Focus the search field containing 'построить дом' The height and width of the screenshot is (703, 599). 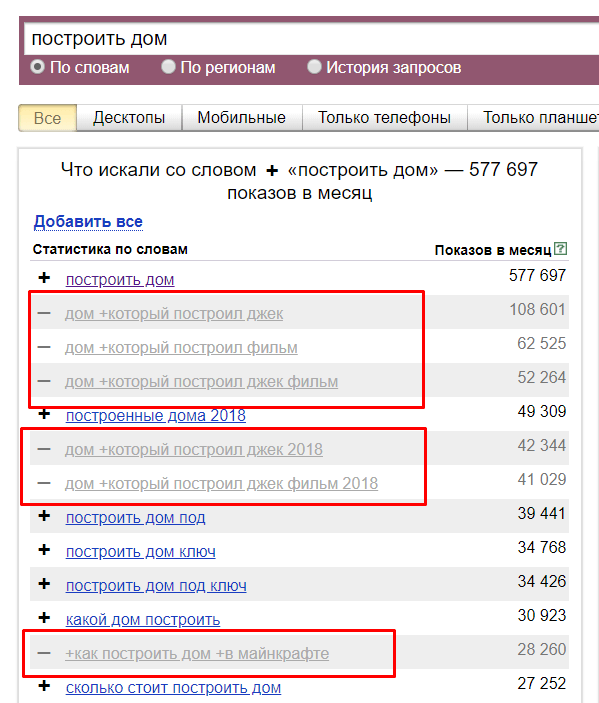[312, 39]
